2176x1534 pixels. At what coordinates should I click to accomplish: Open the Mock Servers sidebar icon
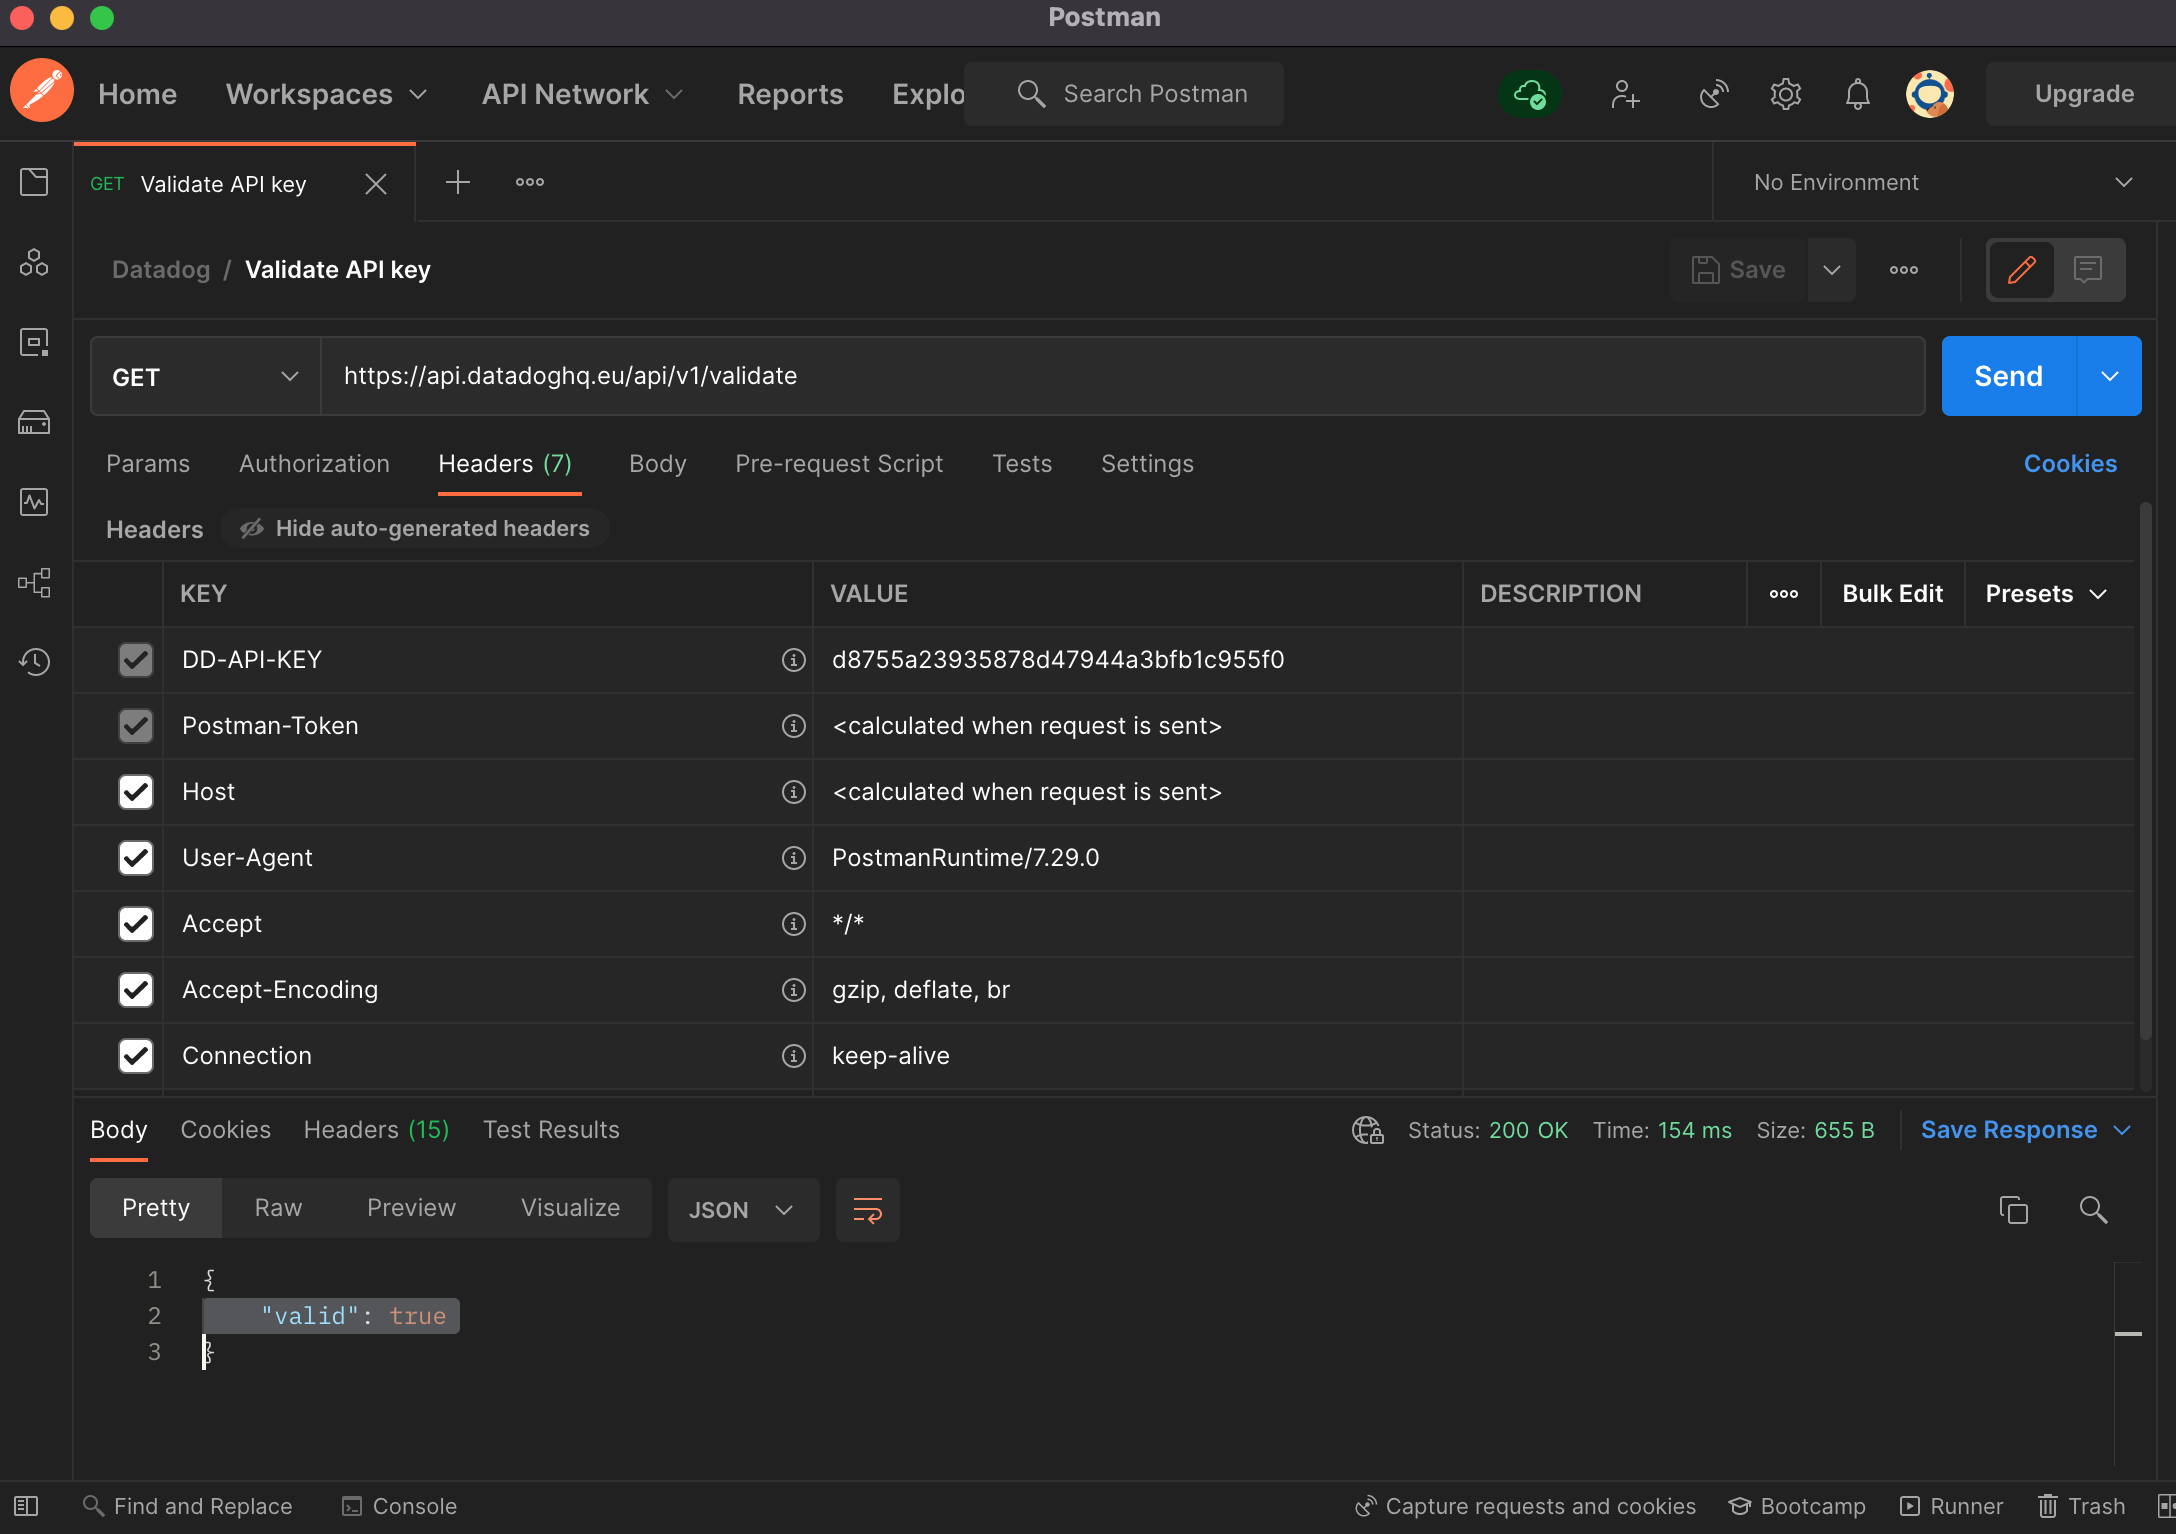click(34, 422)
